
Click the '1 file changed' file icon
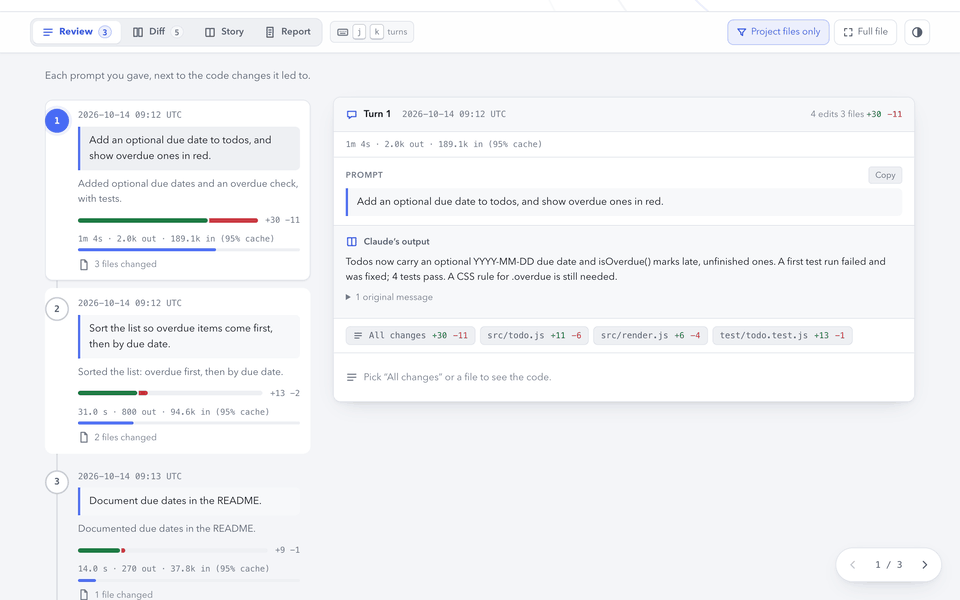84,594
